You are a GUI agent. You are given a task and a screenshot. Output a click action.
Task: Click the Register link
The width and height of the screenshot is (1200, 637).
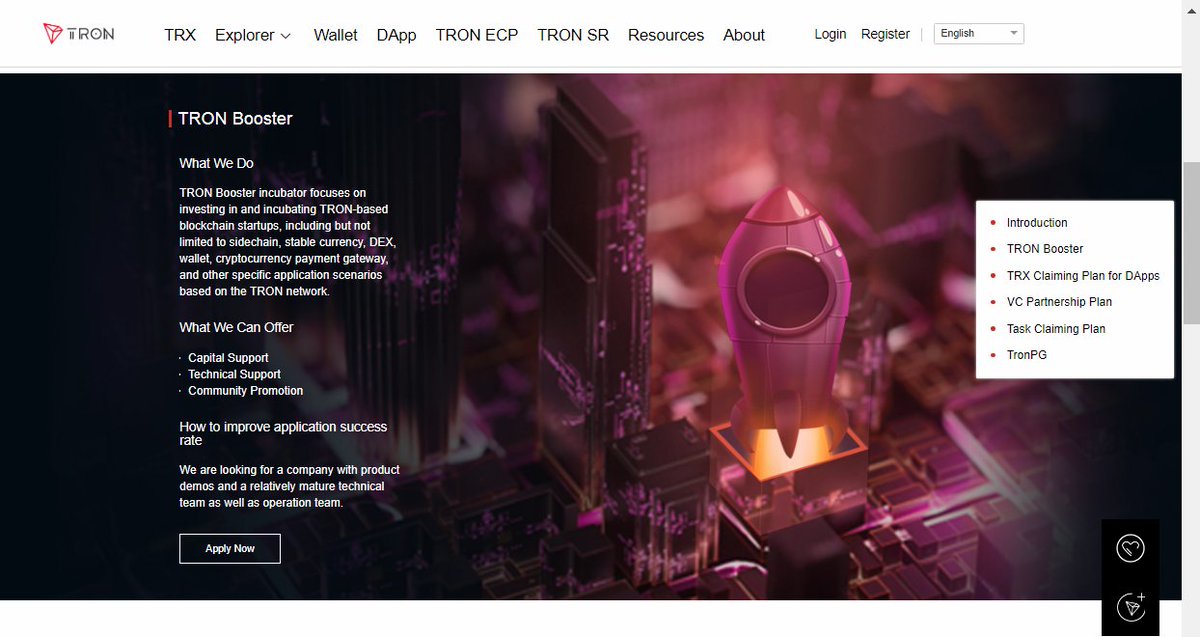coord(885,34)
